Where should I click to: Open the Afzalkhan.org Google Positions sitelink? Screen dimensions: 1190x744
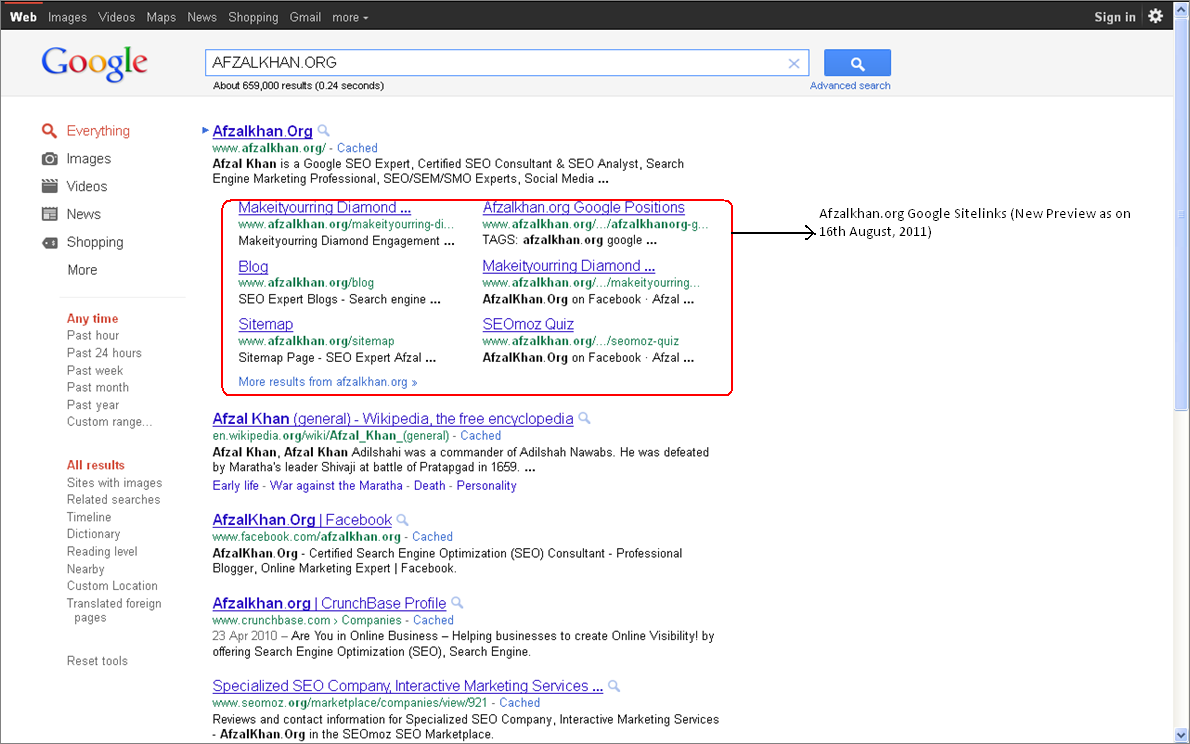point(584,207)
